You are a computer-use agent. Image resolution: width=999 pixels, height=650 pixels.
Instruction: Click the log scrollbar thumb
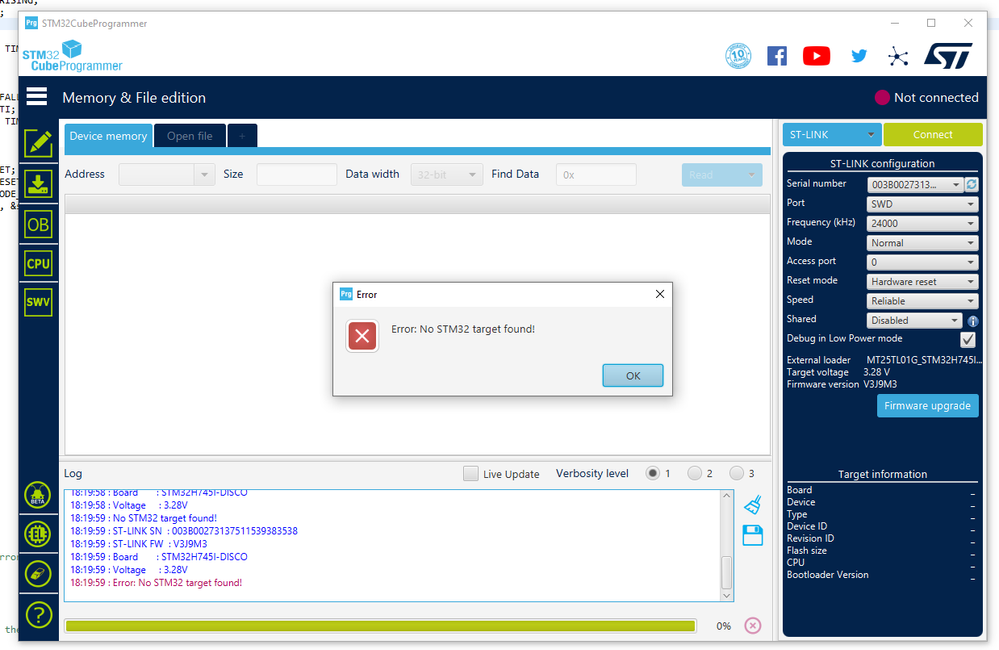click(726, 572)
